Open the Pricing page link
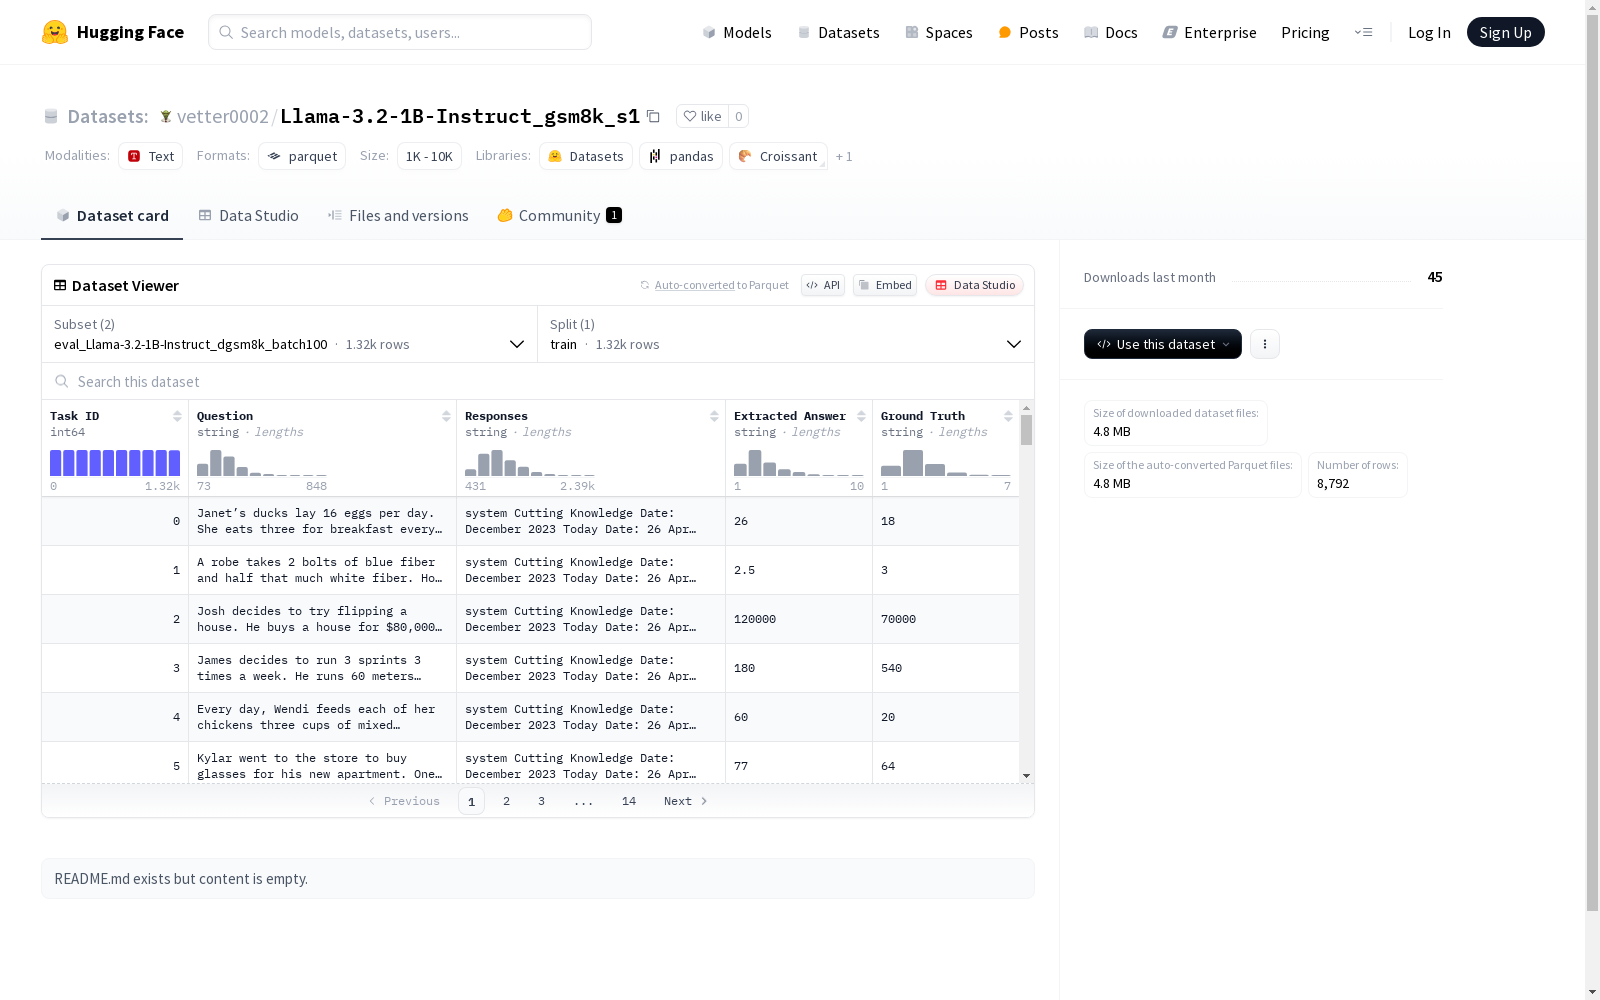 [1305, 32]
